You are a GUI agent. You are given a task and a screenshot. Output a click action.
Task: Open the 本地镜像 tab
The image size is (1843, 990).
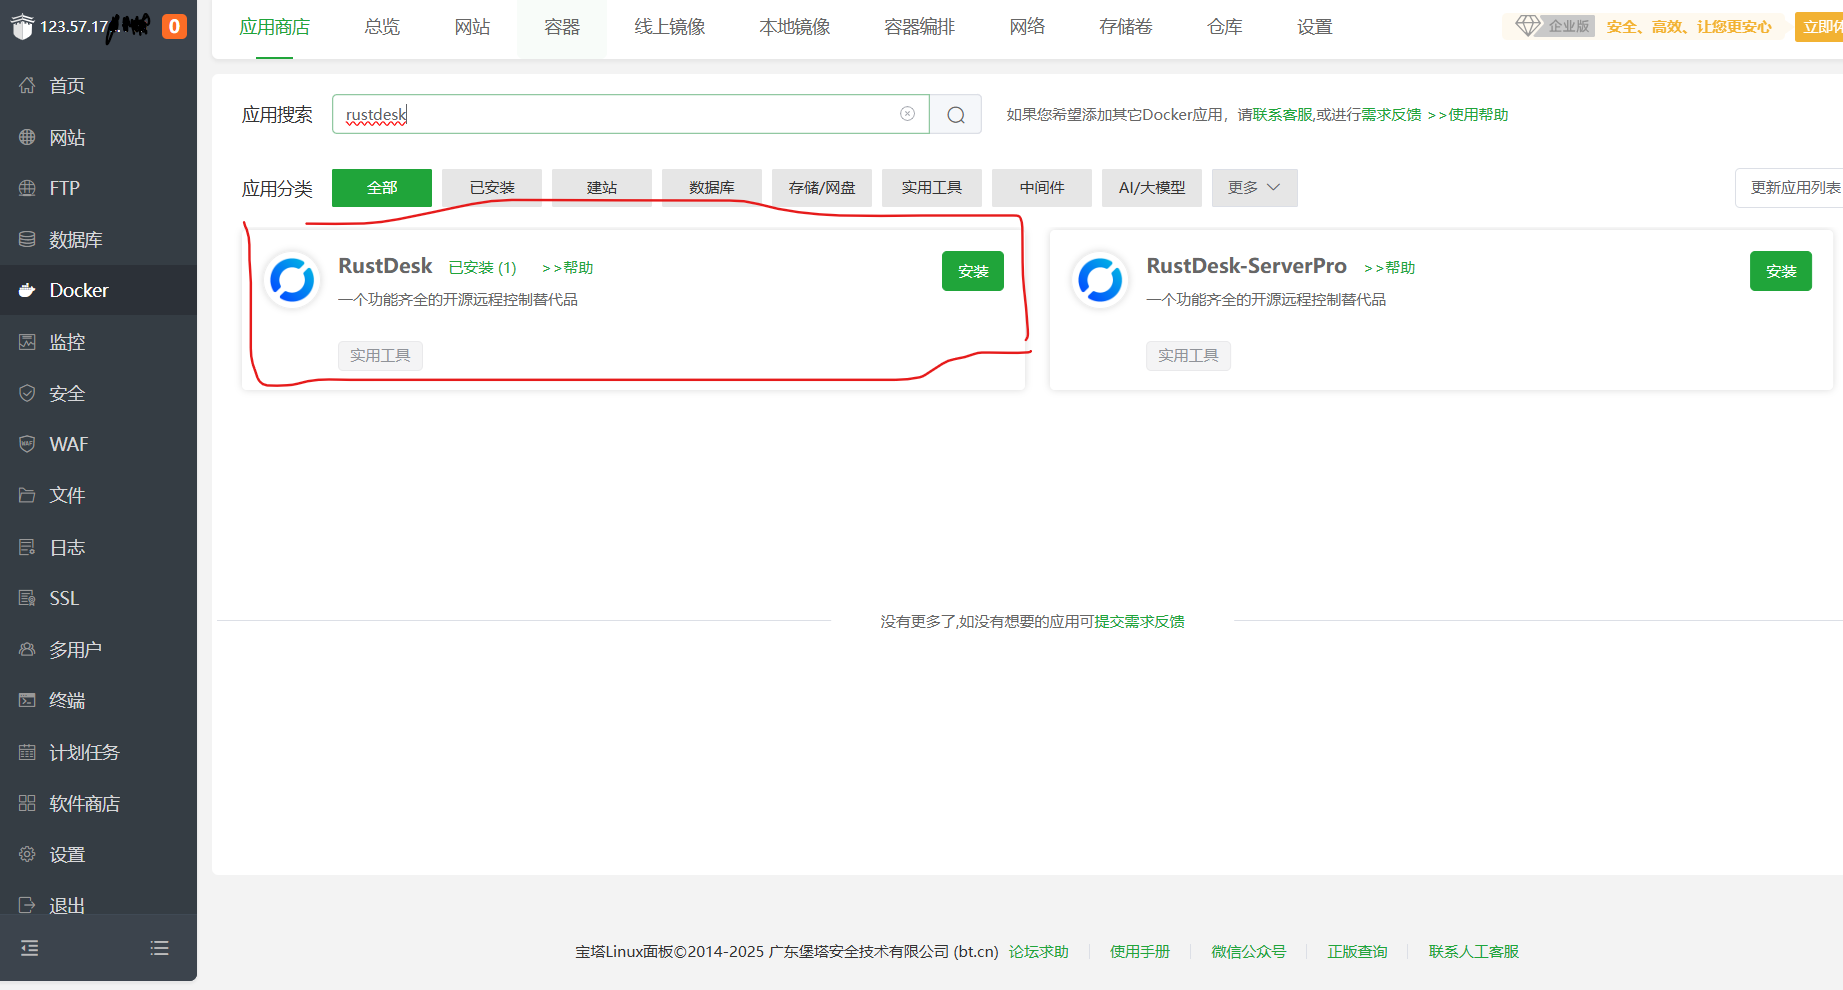[795, 27]
